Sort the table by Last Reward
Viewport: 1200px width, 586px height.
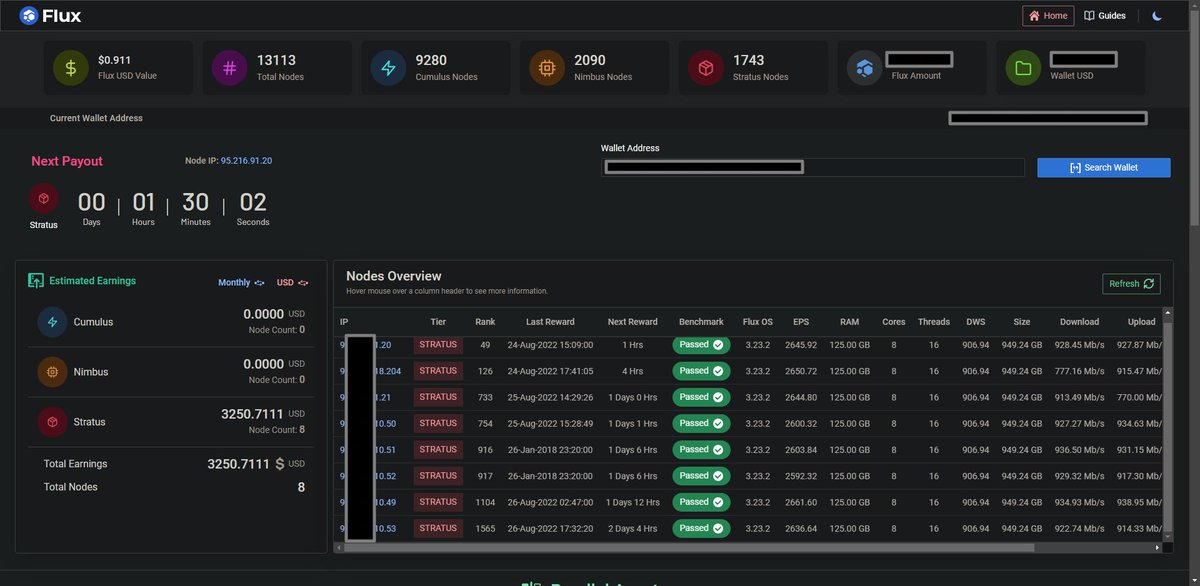coord(550,321)
